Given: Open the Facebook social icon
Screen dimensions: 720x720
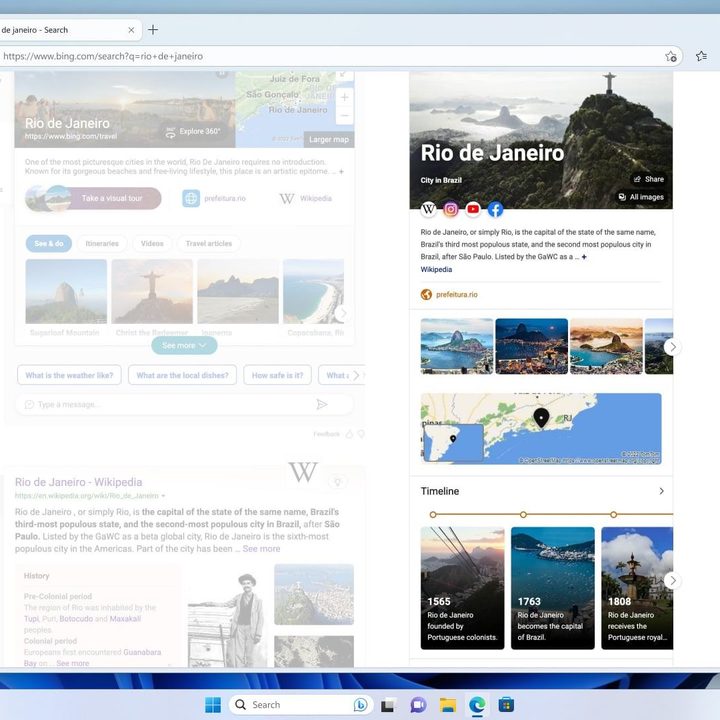Looking at the screenshot, I should point(495,209).
